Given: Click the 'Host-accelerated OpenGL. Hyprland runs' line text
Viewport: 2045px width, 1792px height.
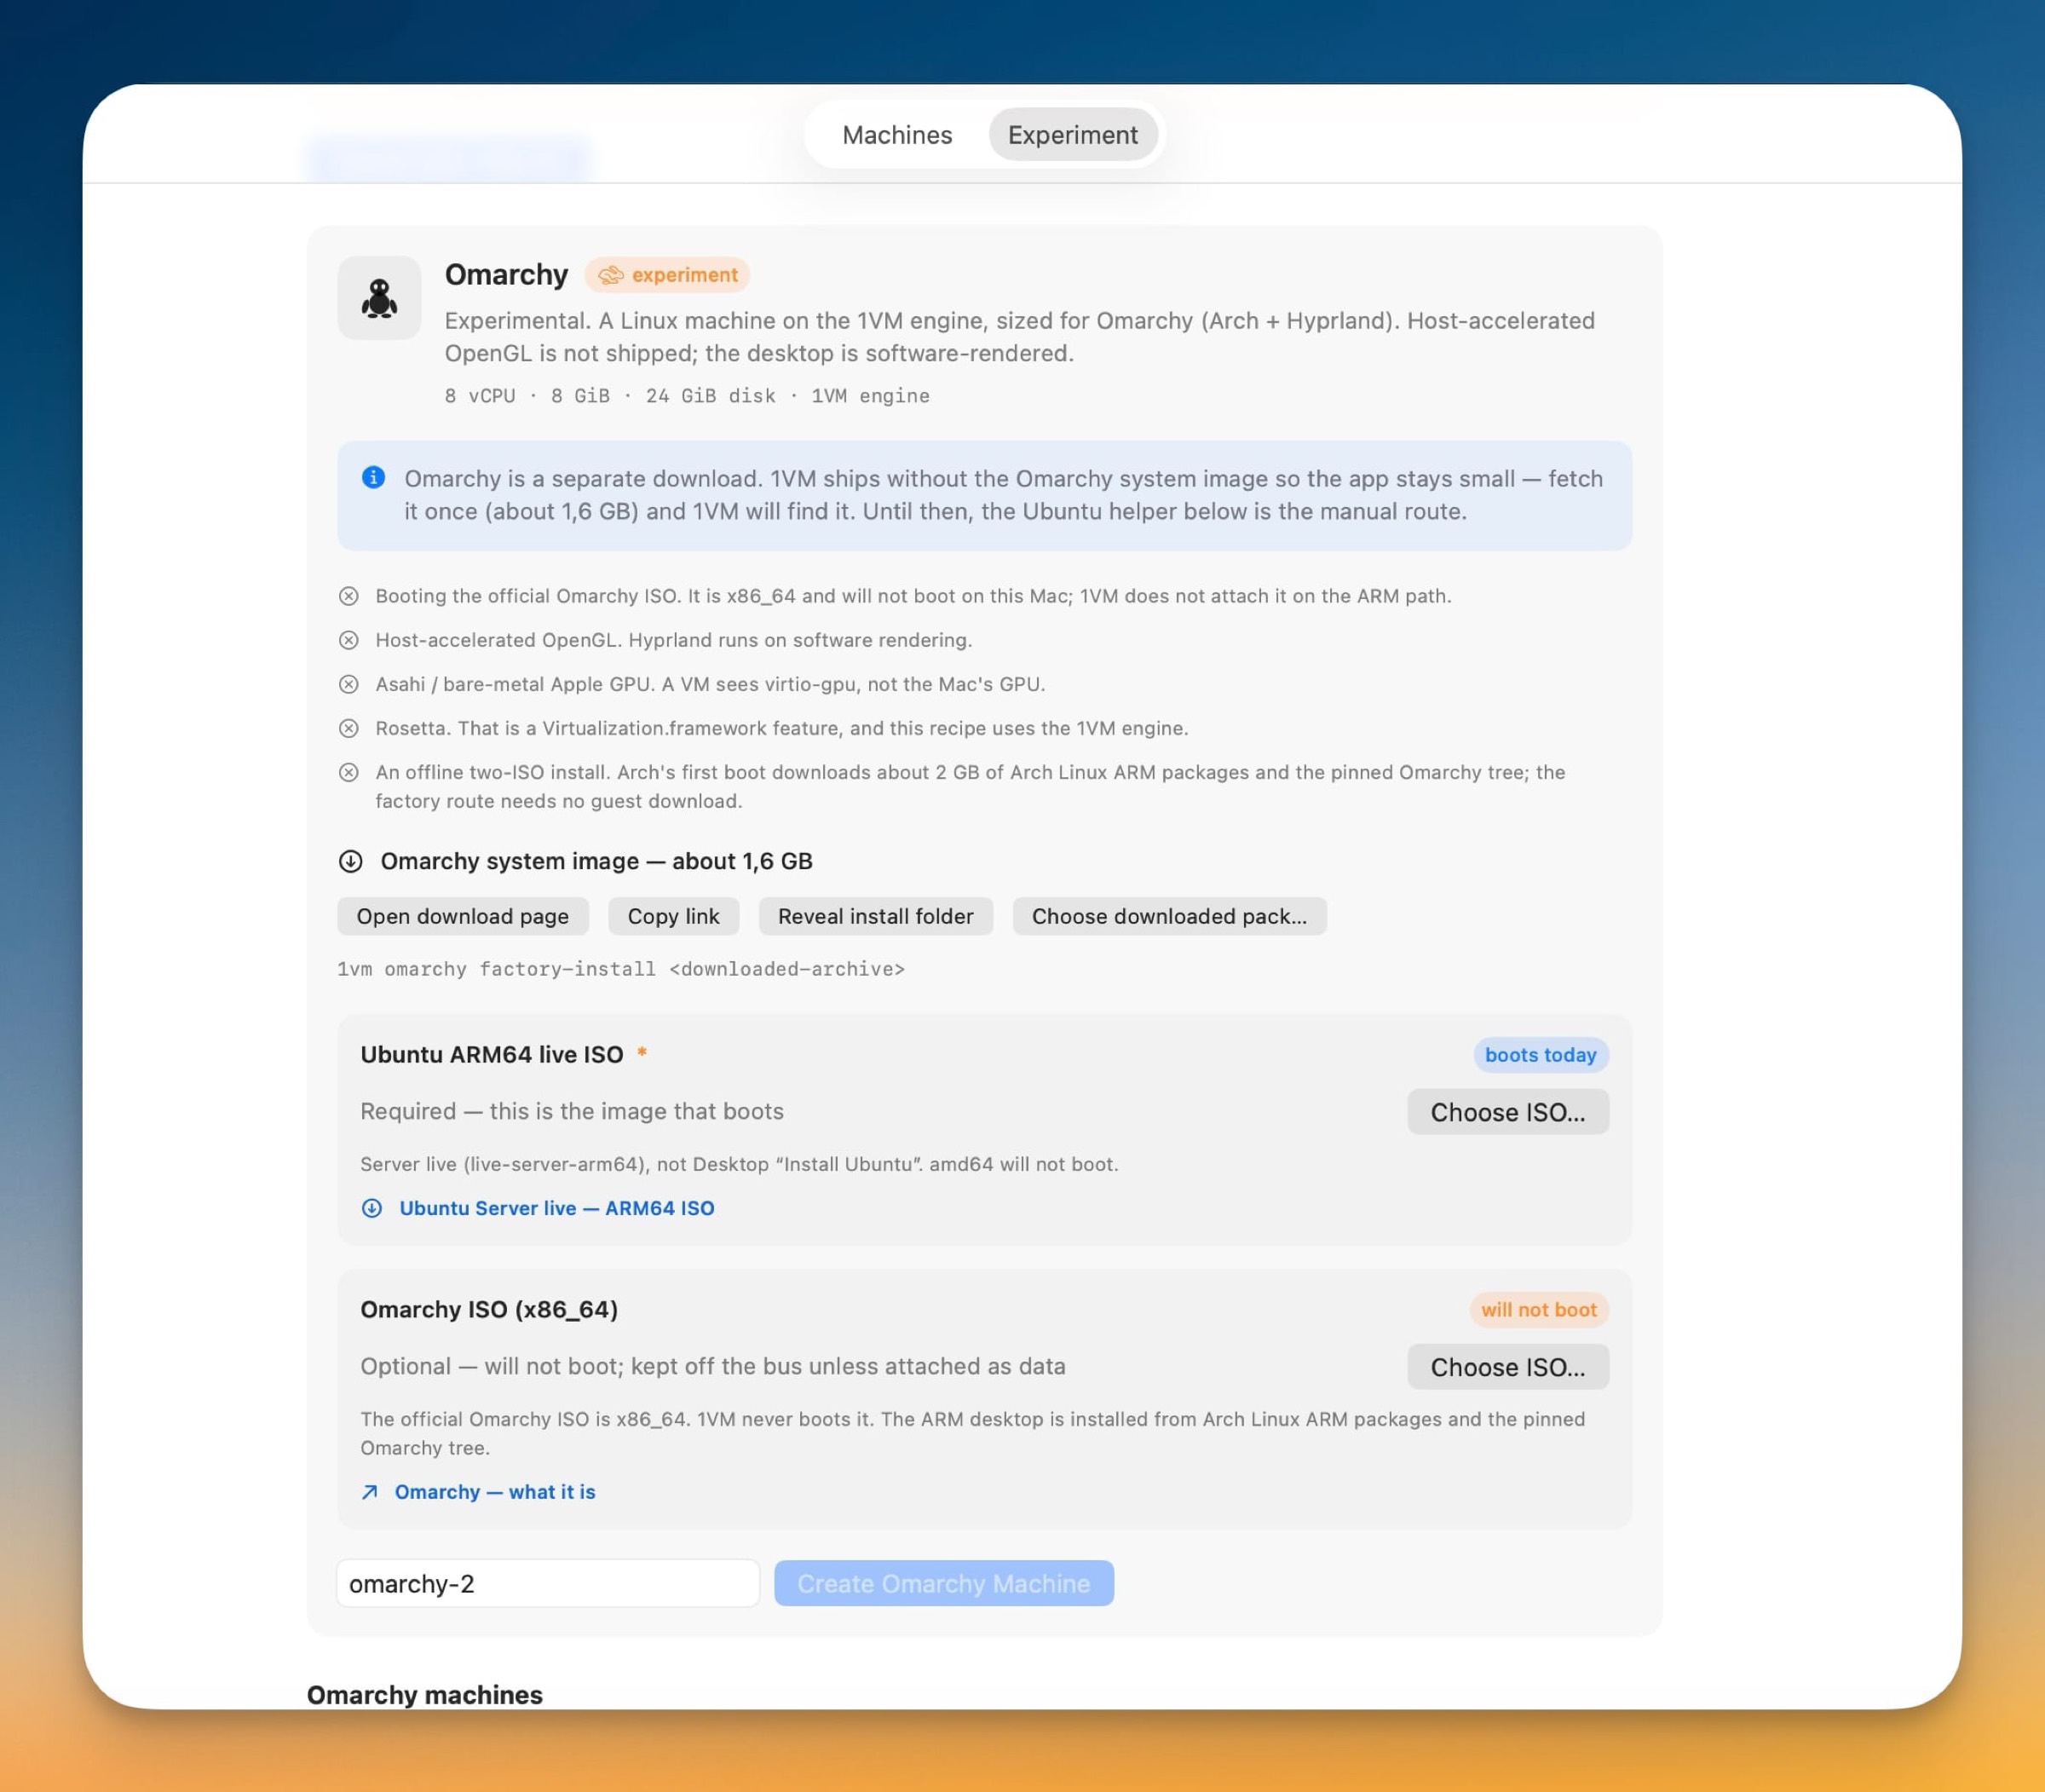Looking at the screenshot, I should (x=674, y=640).
